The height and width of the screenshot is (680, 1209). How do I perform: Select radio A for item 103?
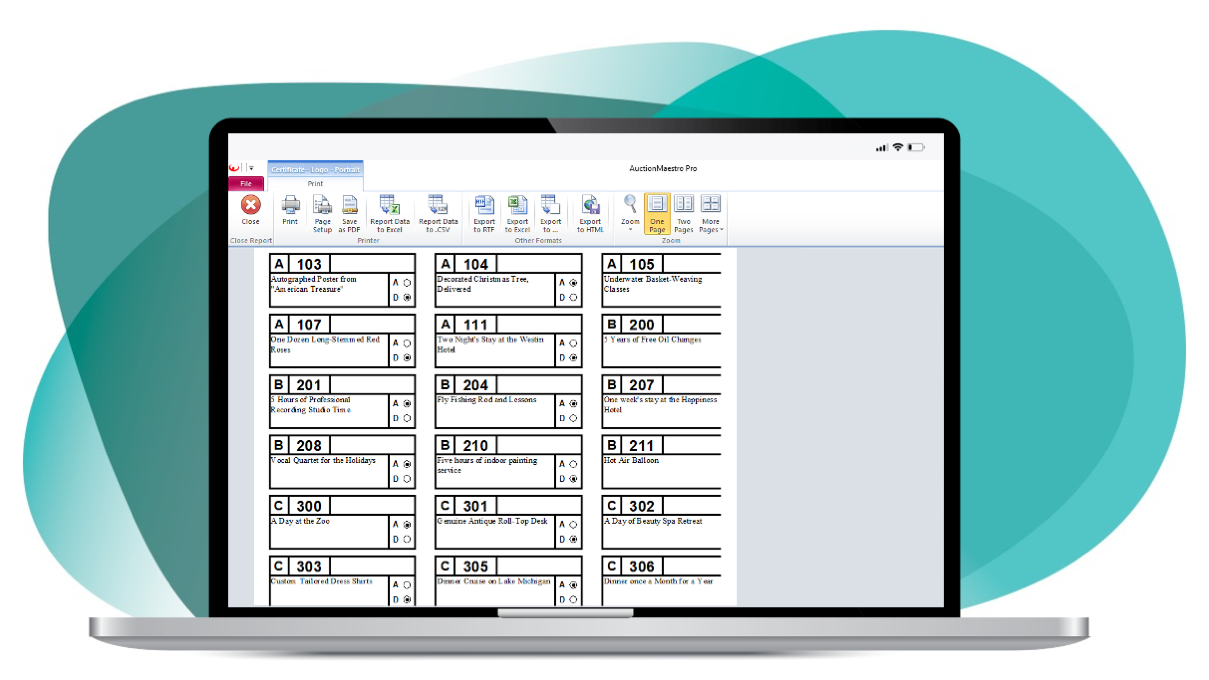pos(407,283)
